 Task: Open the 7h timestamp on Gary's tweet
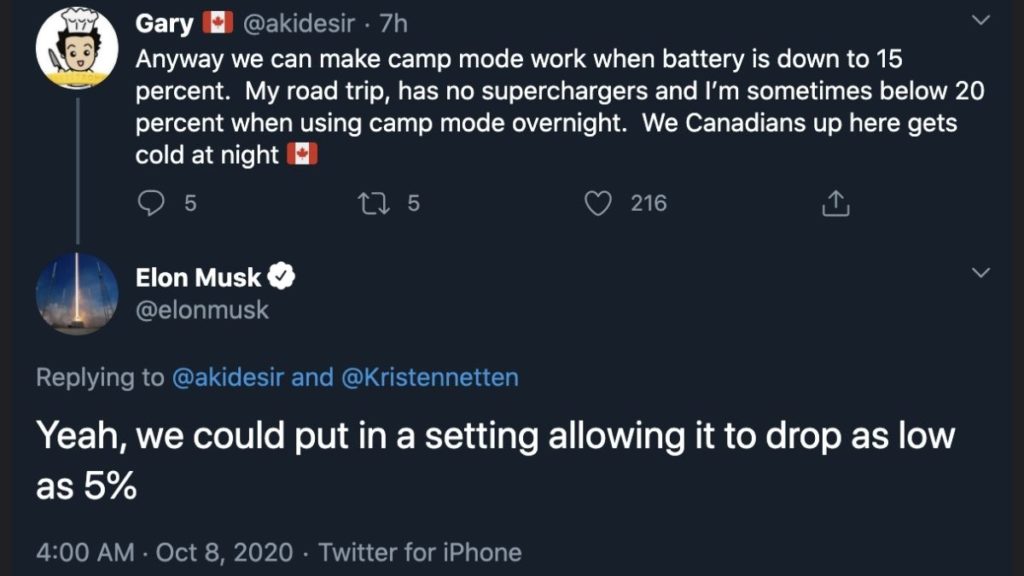[x=392, y=21]
